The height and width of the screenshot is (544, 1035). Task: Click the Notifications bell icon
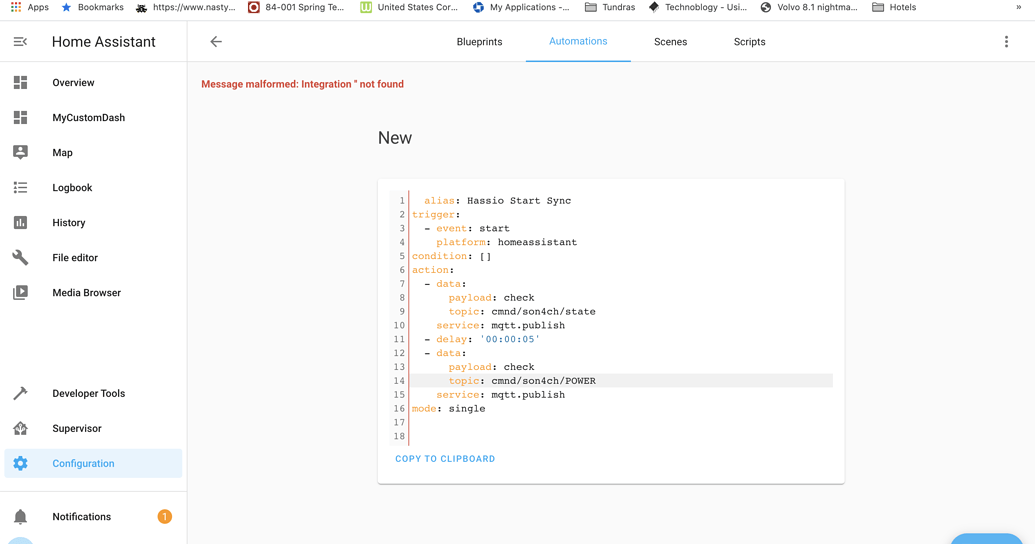[x=20, y=517]
